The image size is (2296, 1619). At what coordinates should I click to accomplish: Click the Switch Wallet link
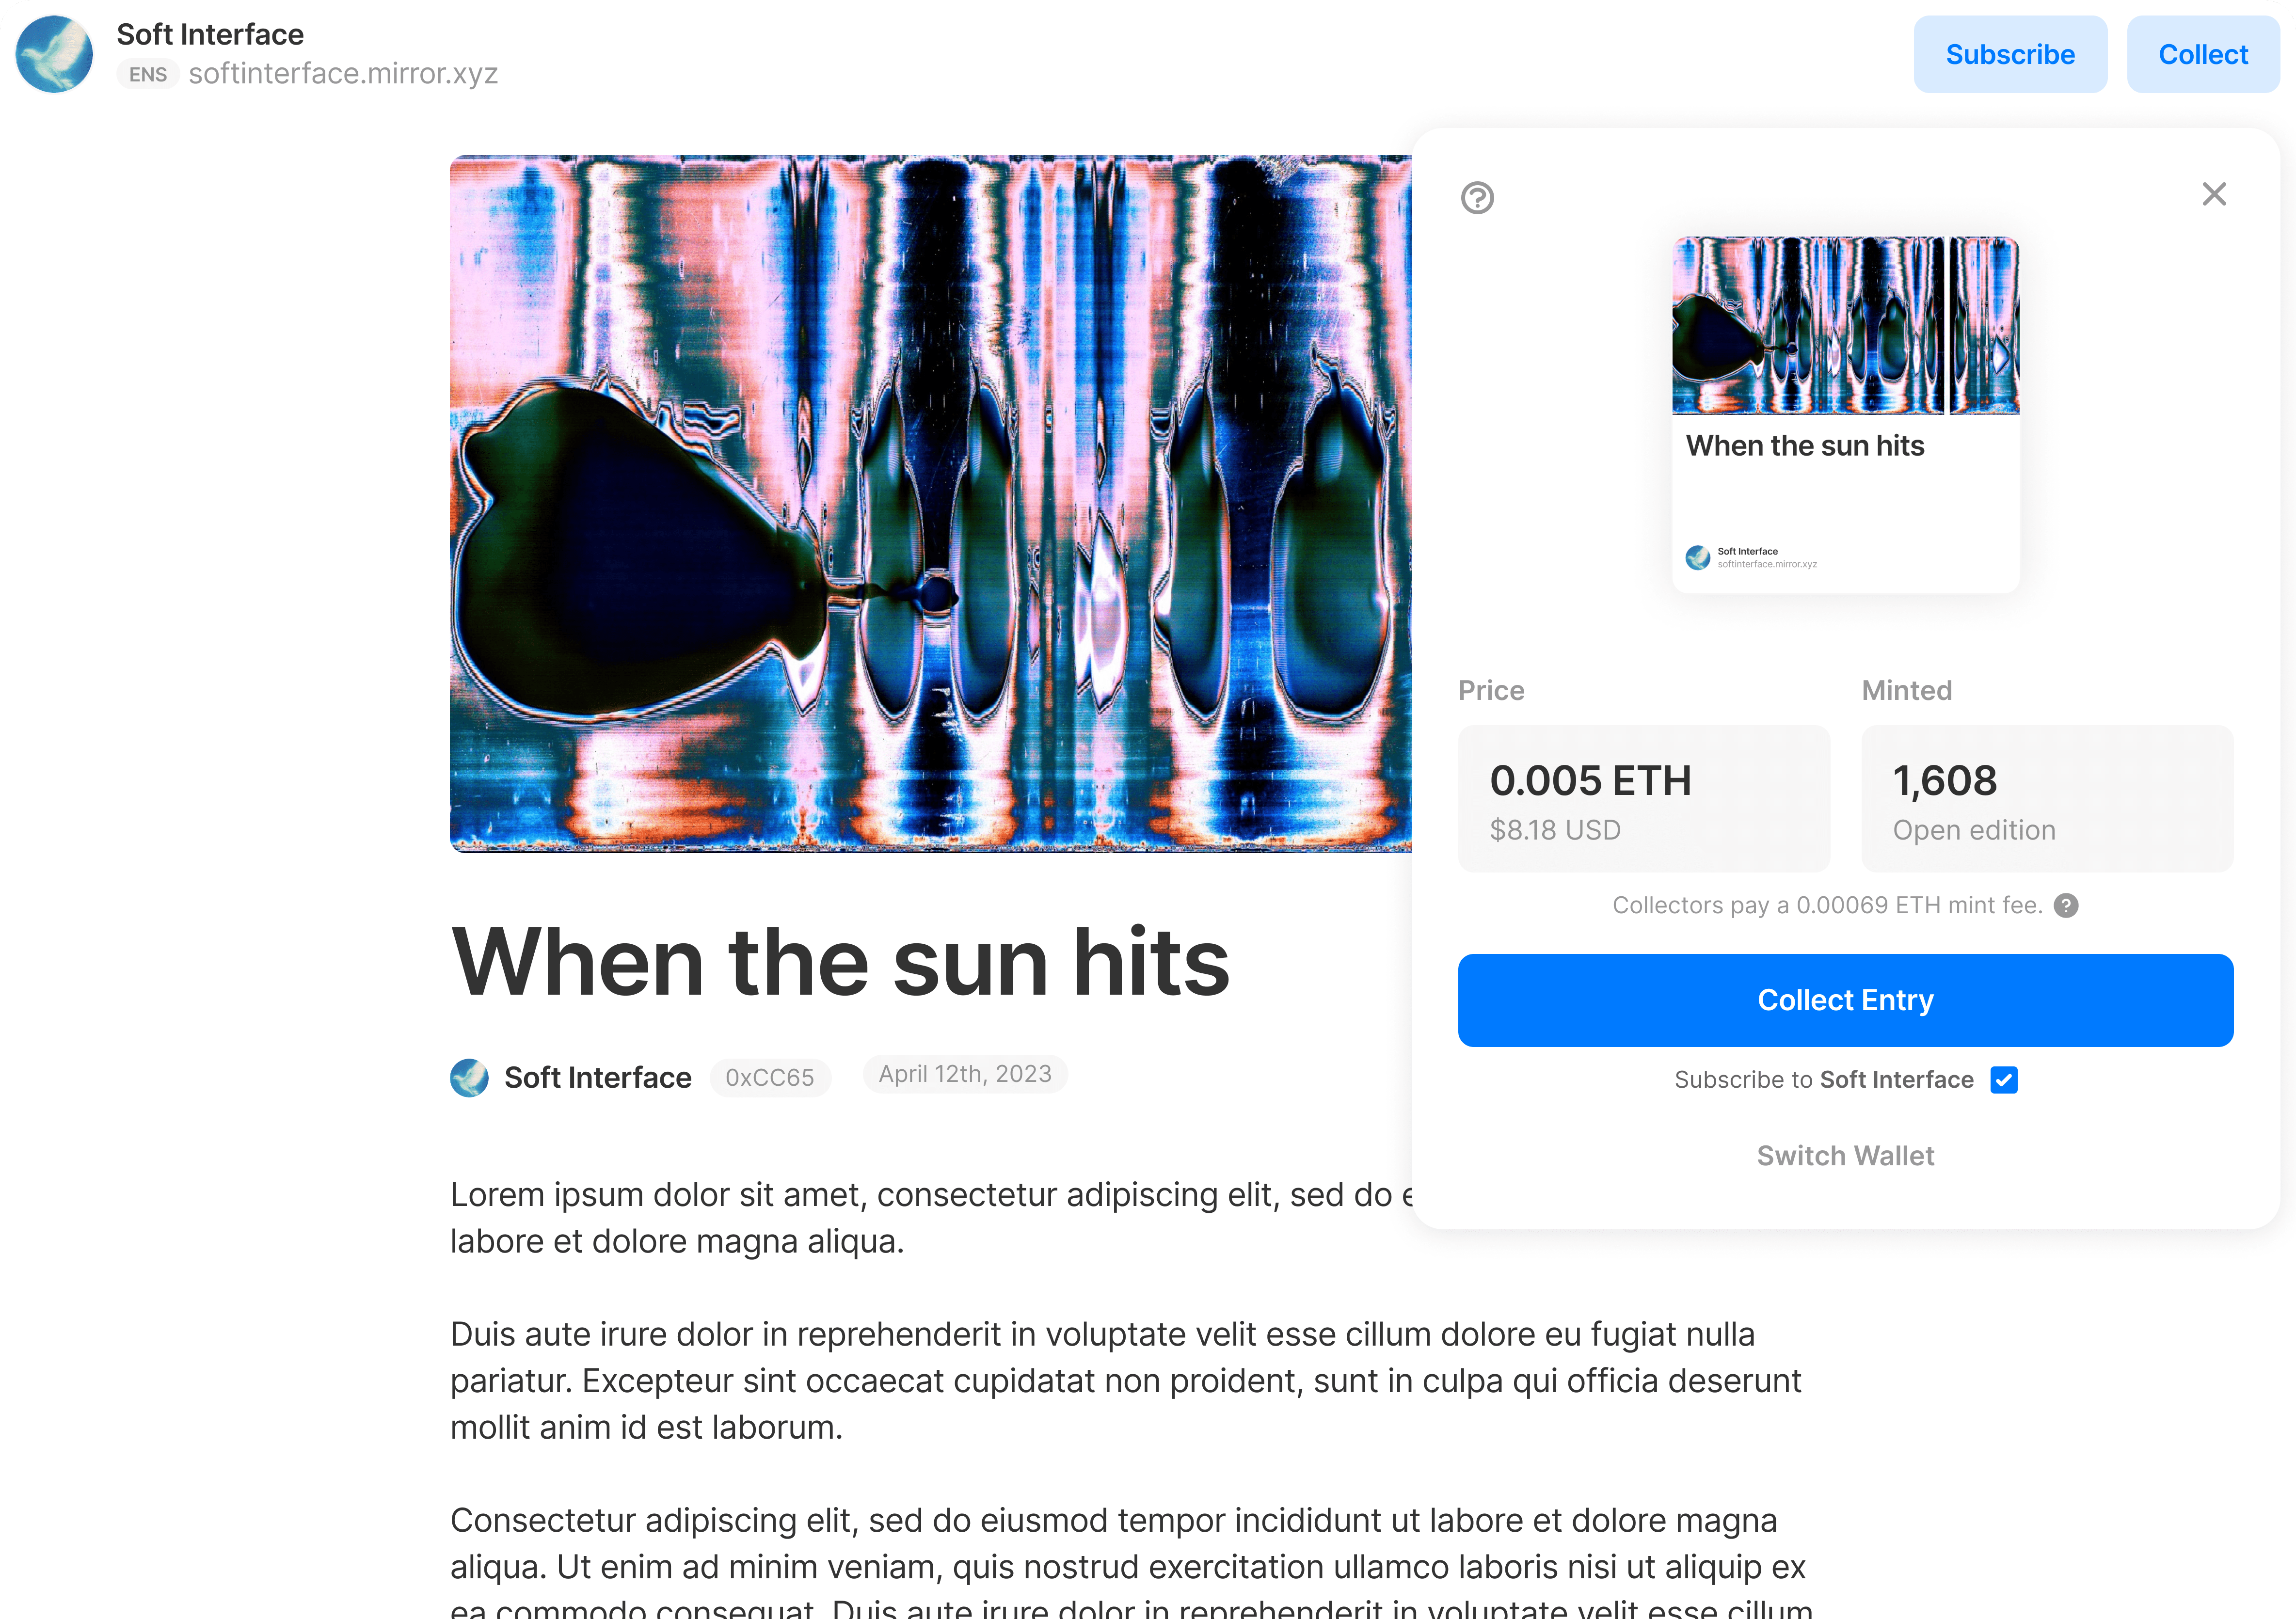(x=1845, y=1156)
